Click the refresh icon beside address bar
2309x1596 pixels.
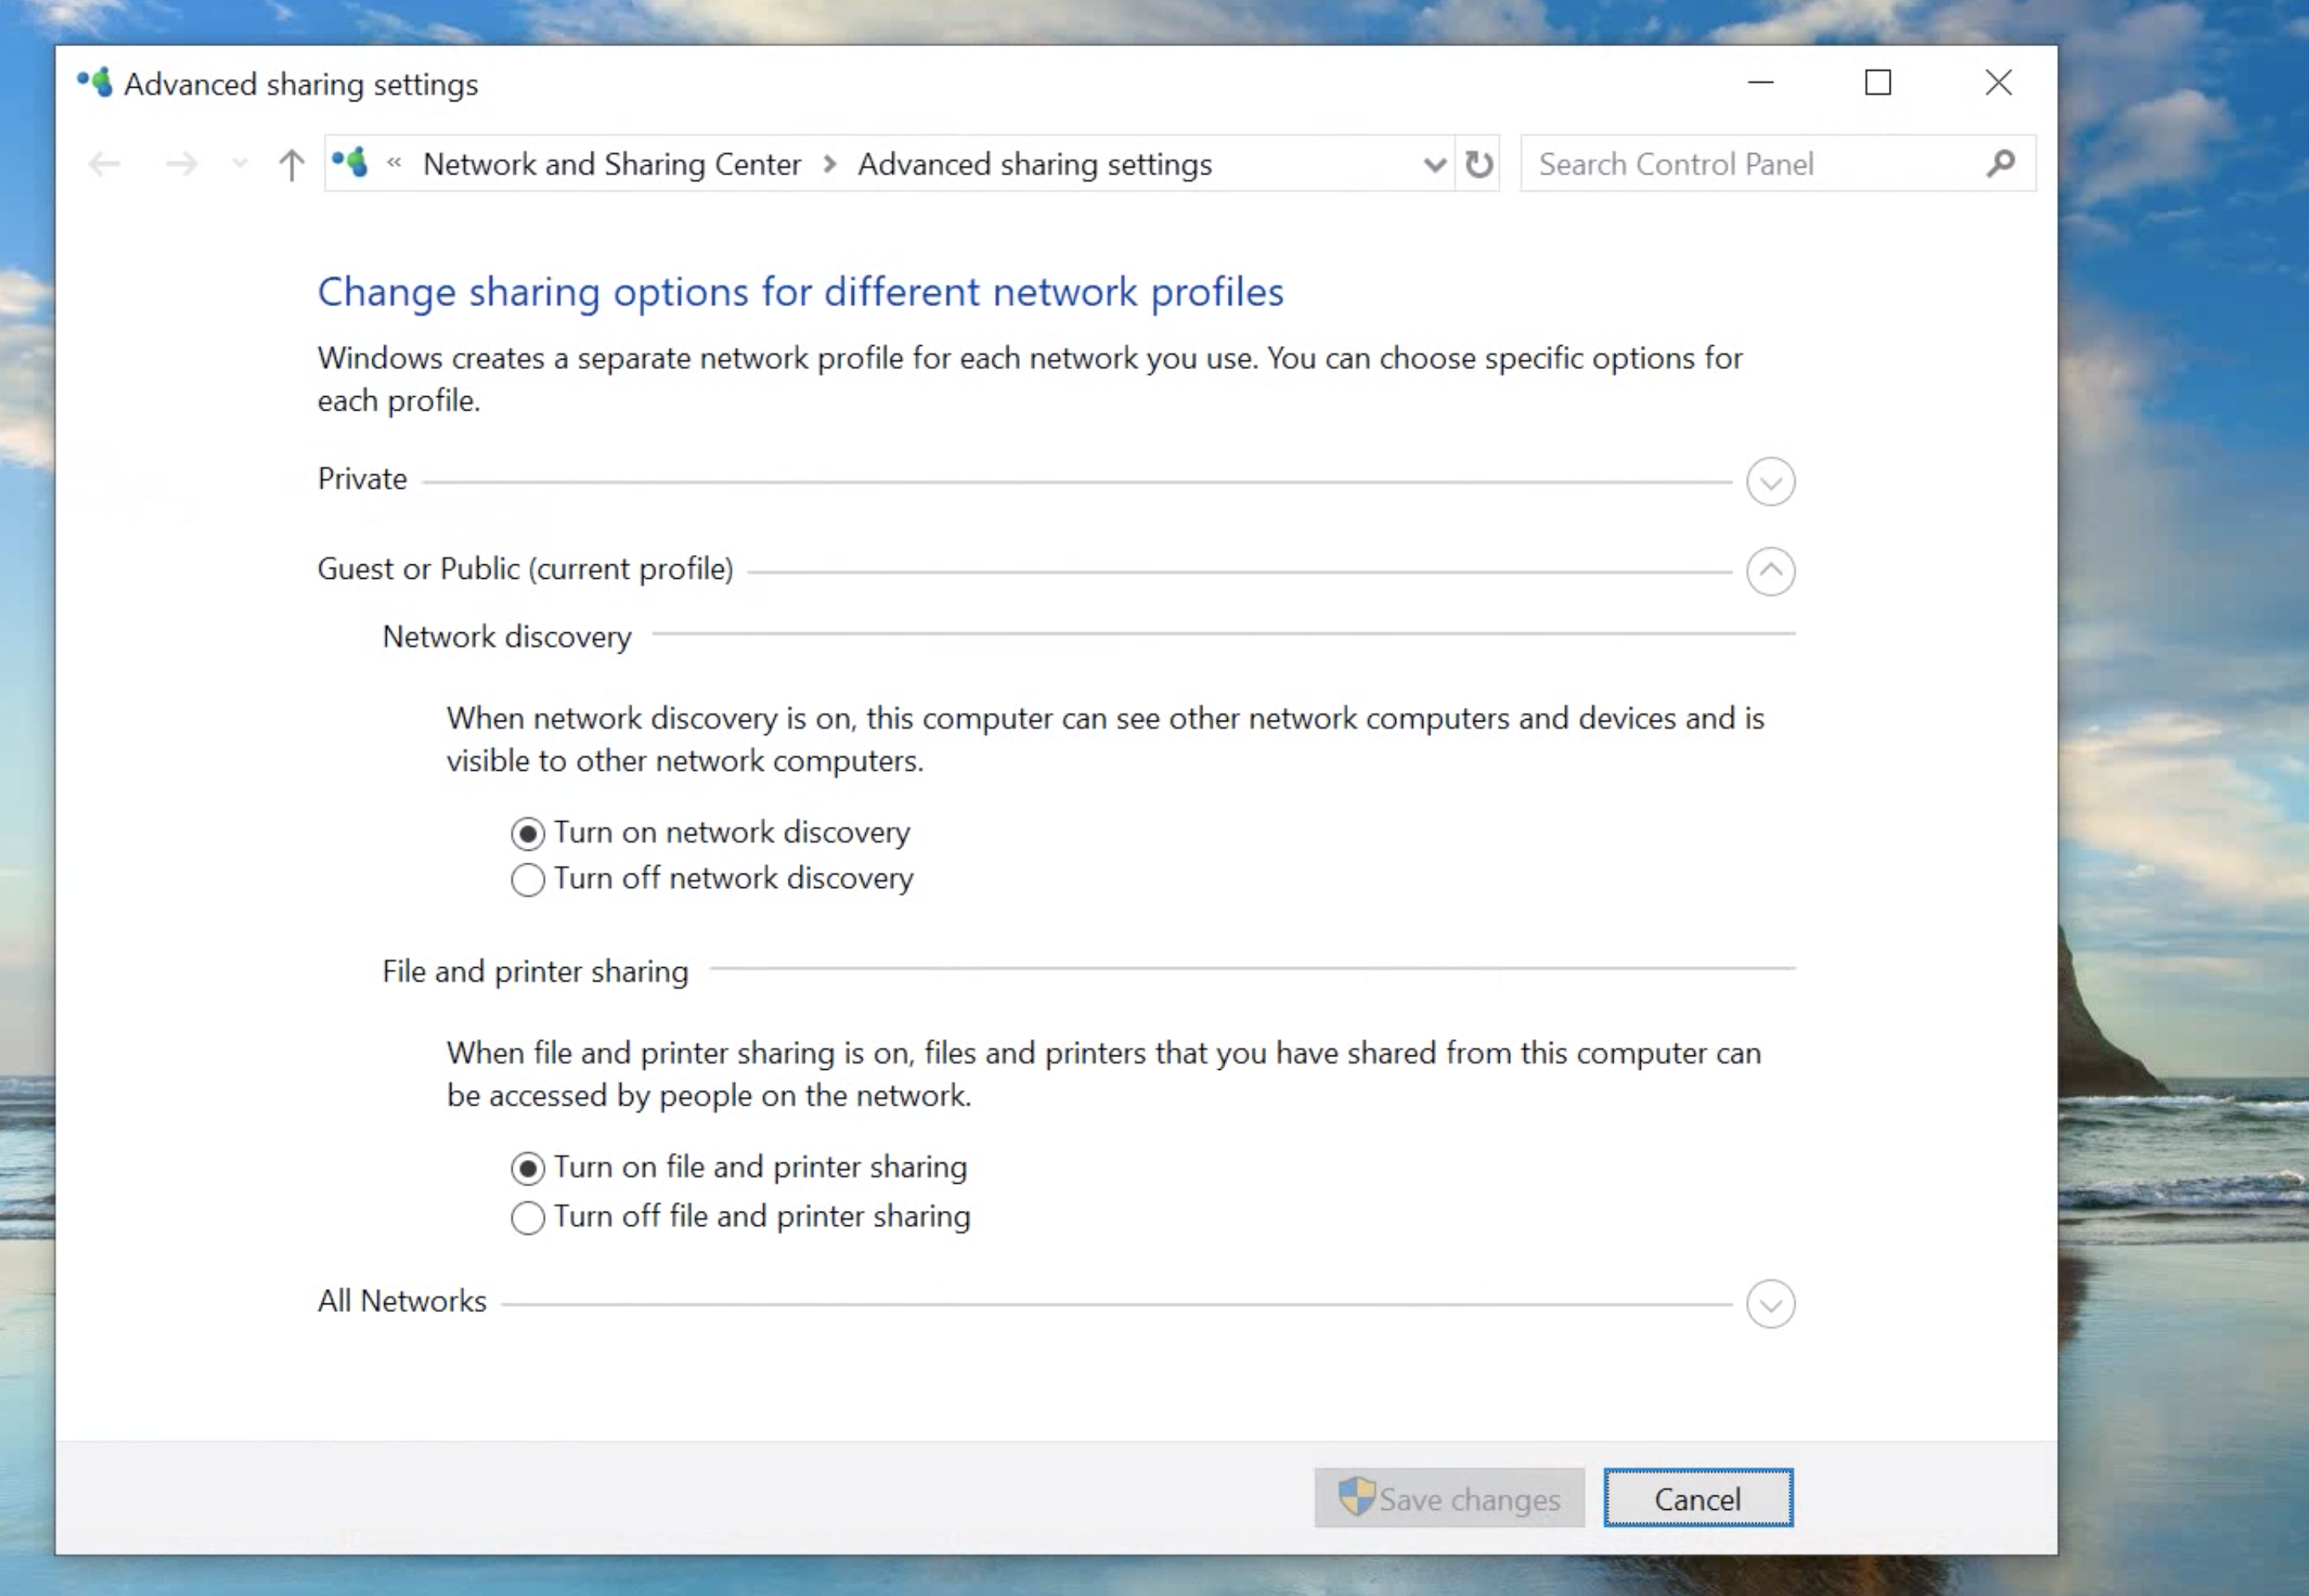[x=1479, y=164]
